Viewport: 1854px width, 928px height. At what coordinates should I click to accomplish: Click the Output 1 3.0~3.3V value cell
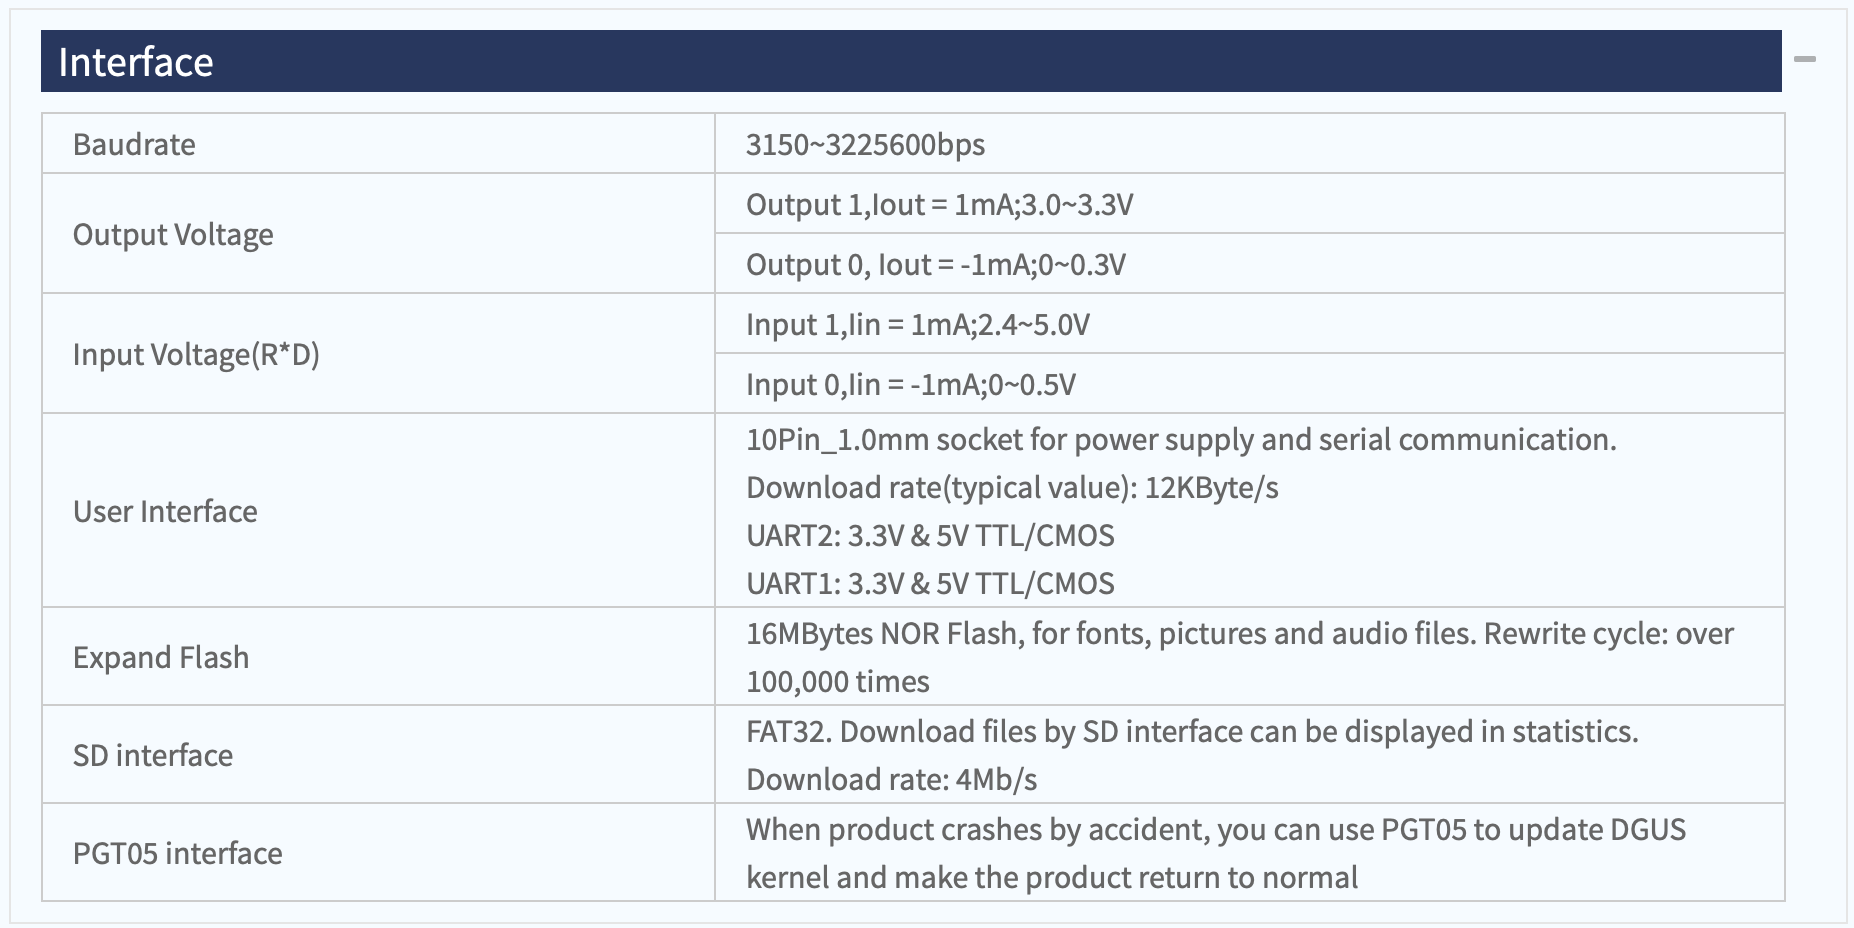(x=939, y=204)
